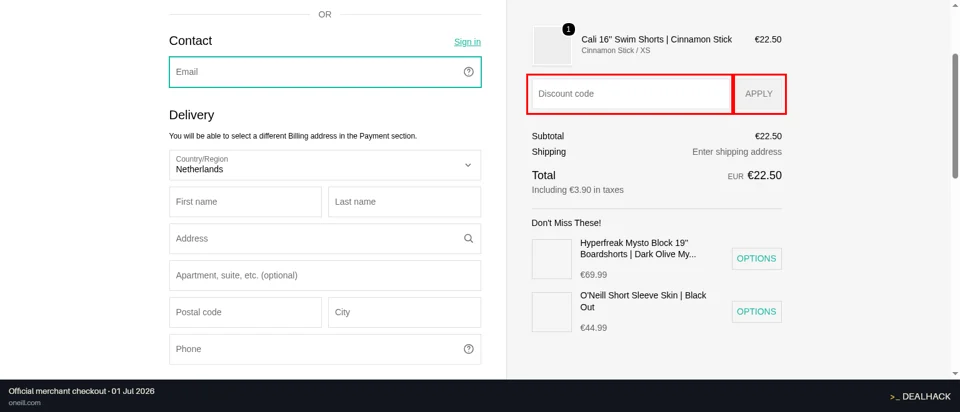Click the 'O'Neill Short Sleeve Skin | Black Out' title
The height and width of the screenshot is (412, 960).
click(643, 301)
